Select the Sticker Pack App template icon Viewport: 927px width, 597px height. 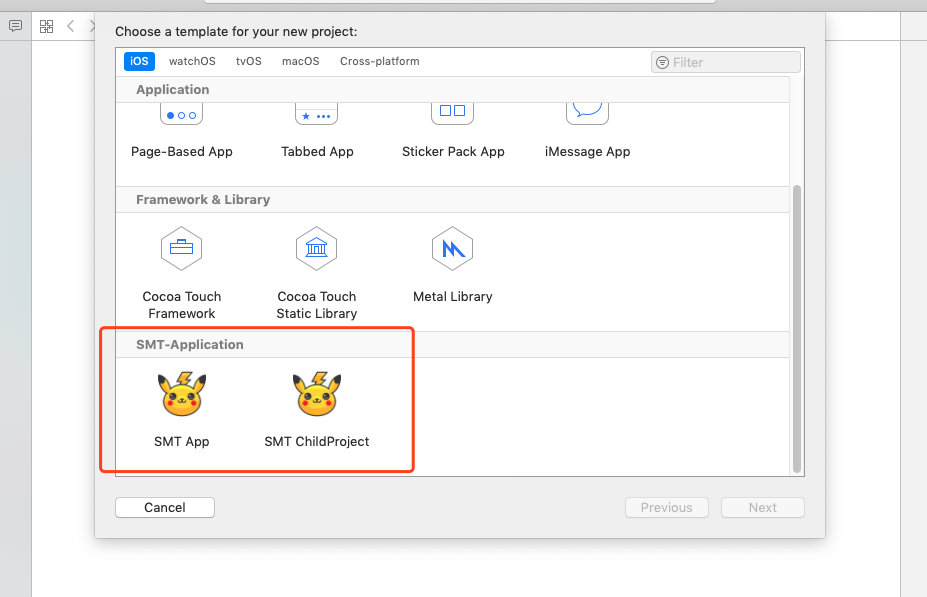click(452, 113)
